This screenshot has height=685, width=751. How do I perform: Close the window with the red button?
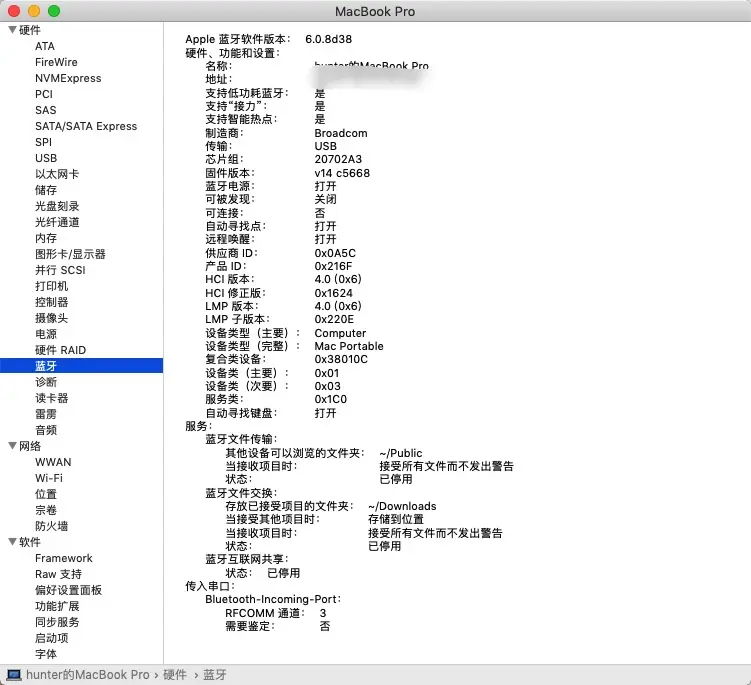pos(14,11)
